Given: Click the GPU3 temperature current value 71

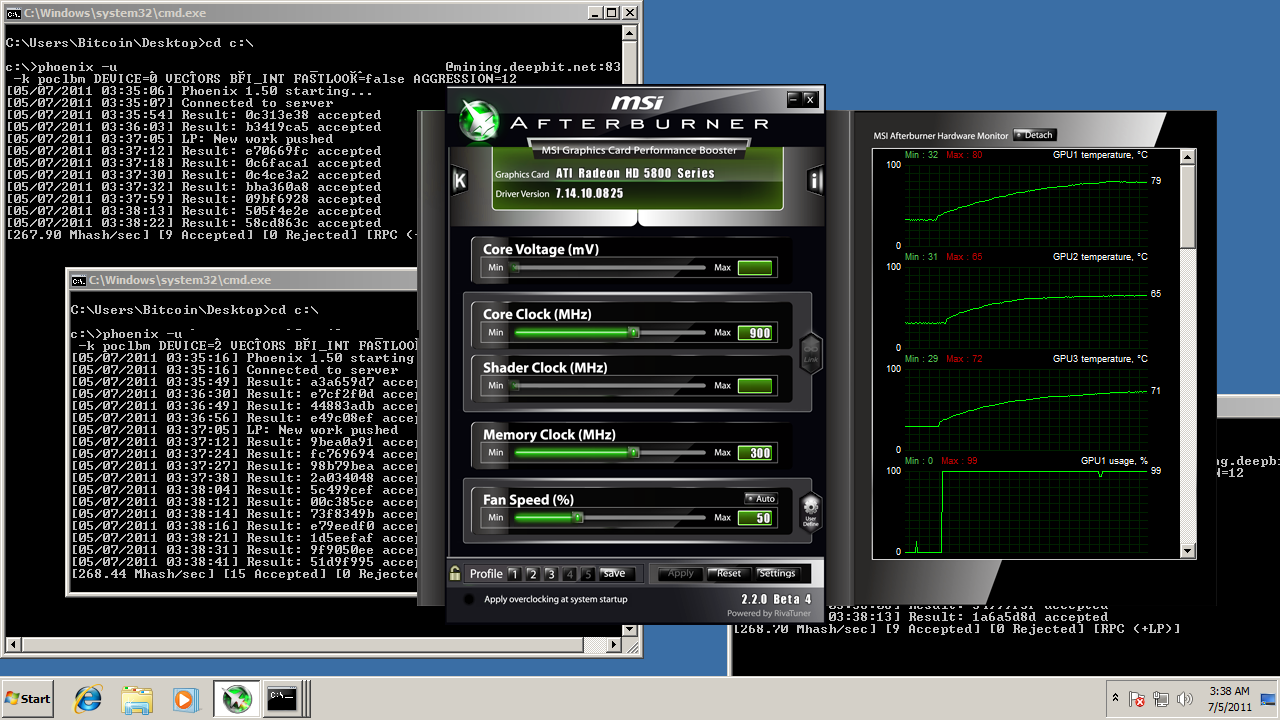Looking at the screenshot, I should click(x=1156, y=391).
